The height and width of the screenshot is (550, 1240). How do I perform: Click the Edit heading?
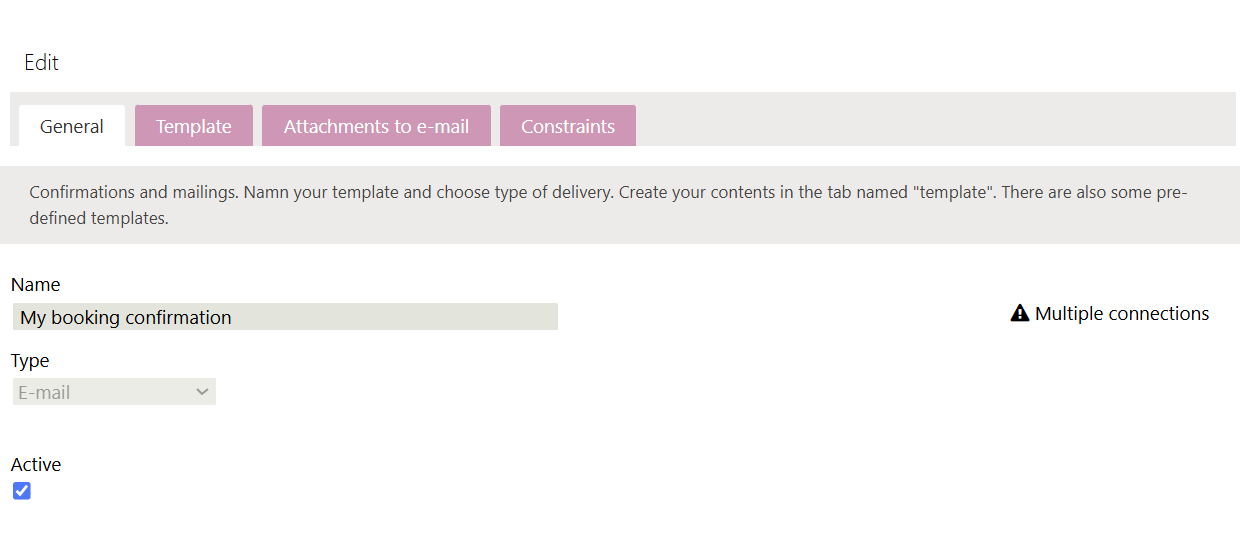coord(42,63)
